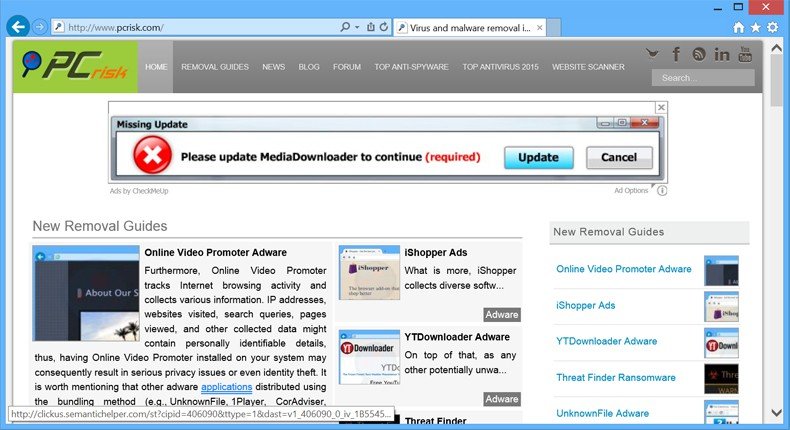Viewport: 790px width, 430px height.
Task: Open sidebar link Online Video Promoter Adware
Action: pyautogui.click(x=624, y=269)
